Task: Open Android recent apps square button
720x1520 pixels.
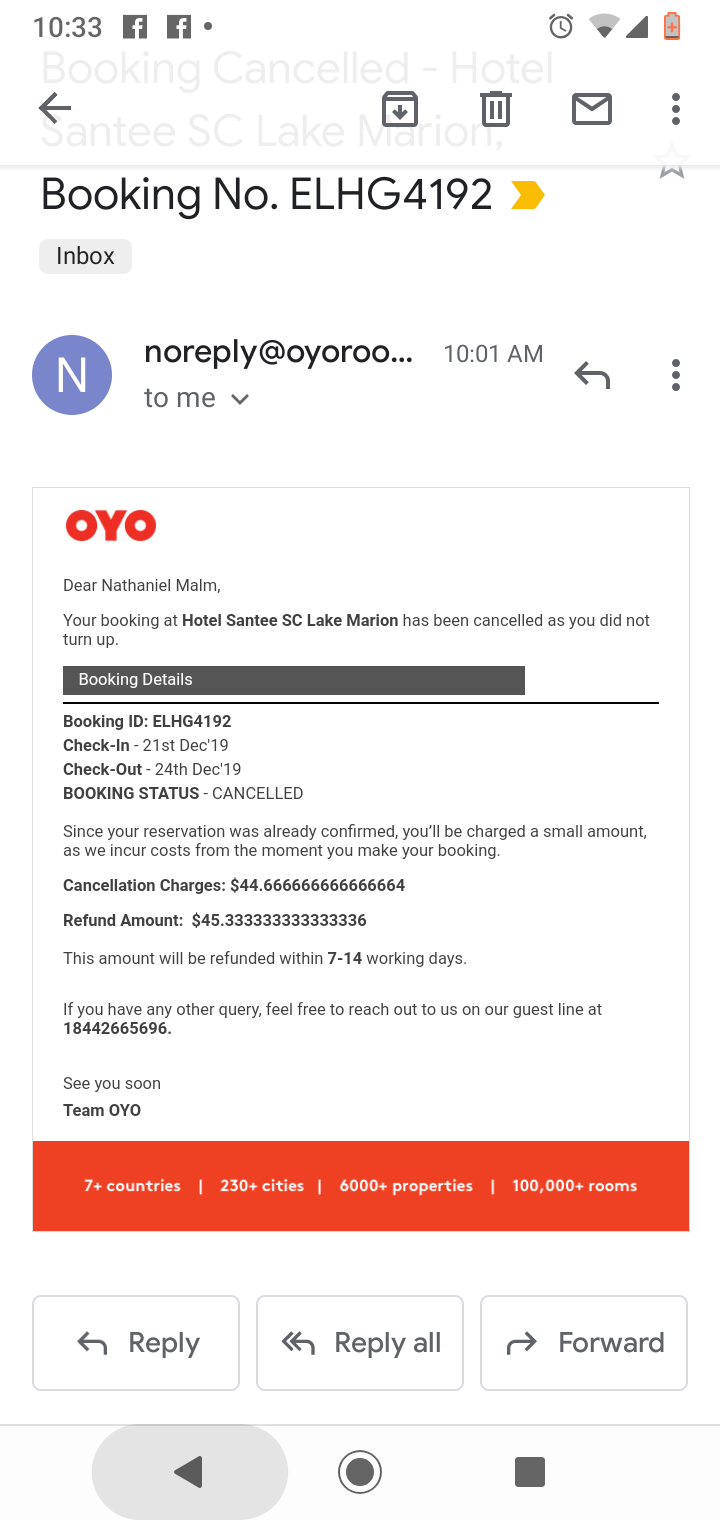Action: pos(529,1471)
